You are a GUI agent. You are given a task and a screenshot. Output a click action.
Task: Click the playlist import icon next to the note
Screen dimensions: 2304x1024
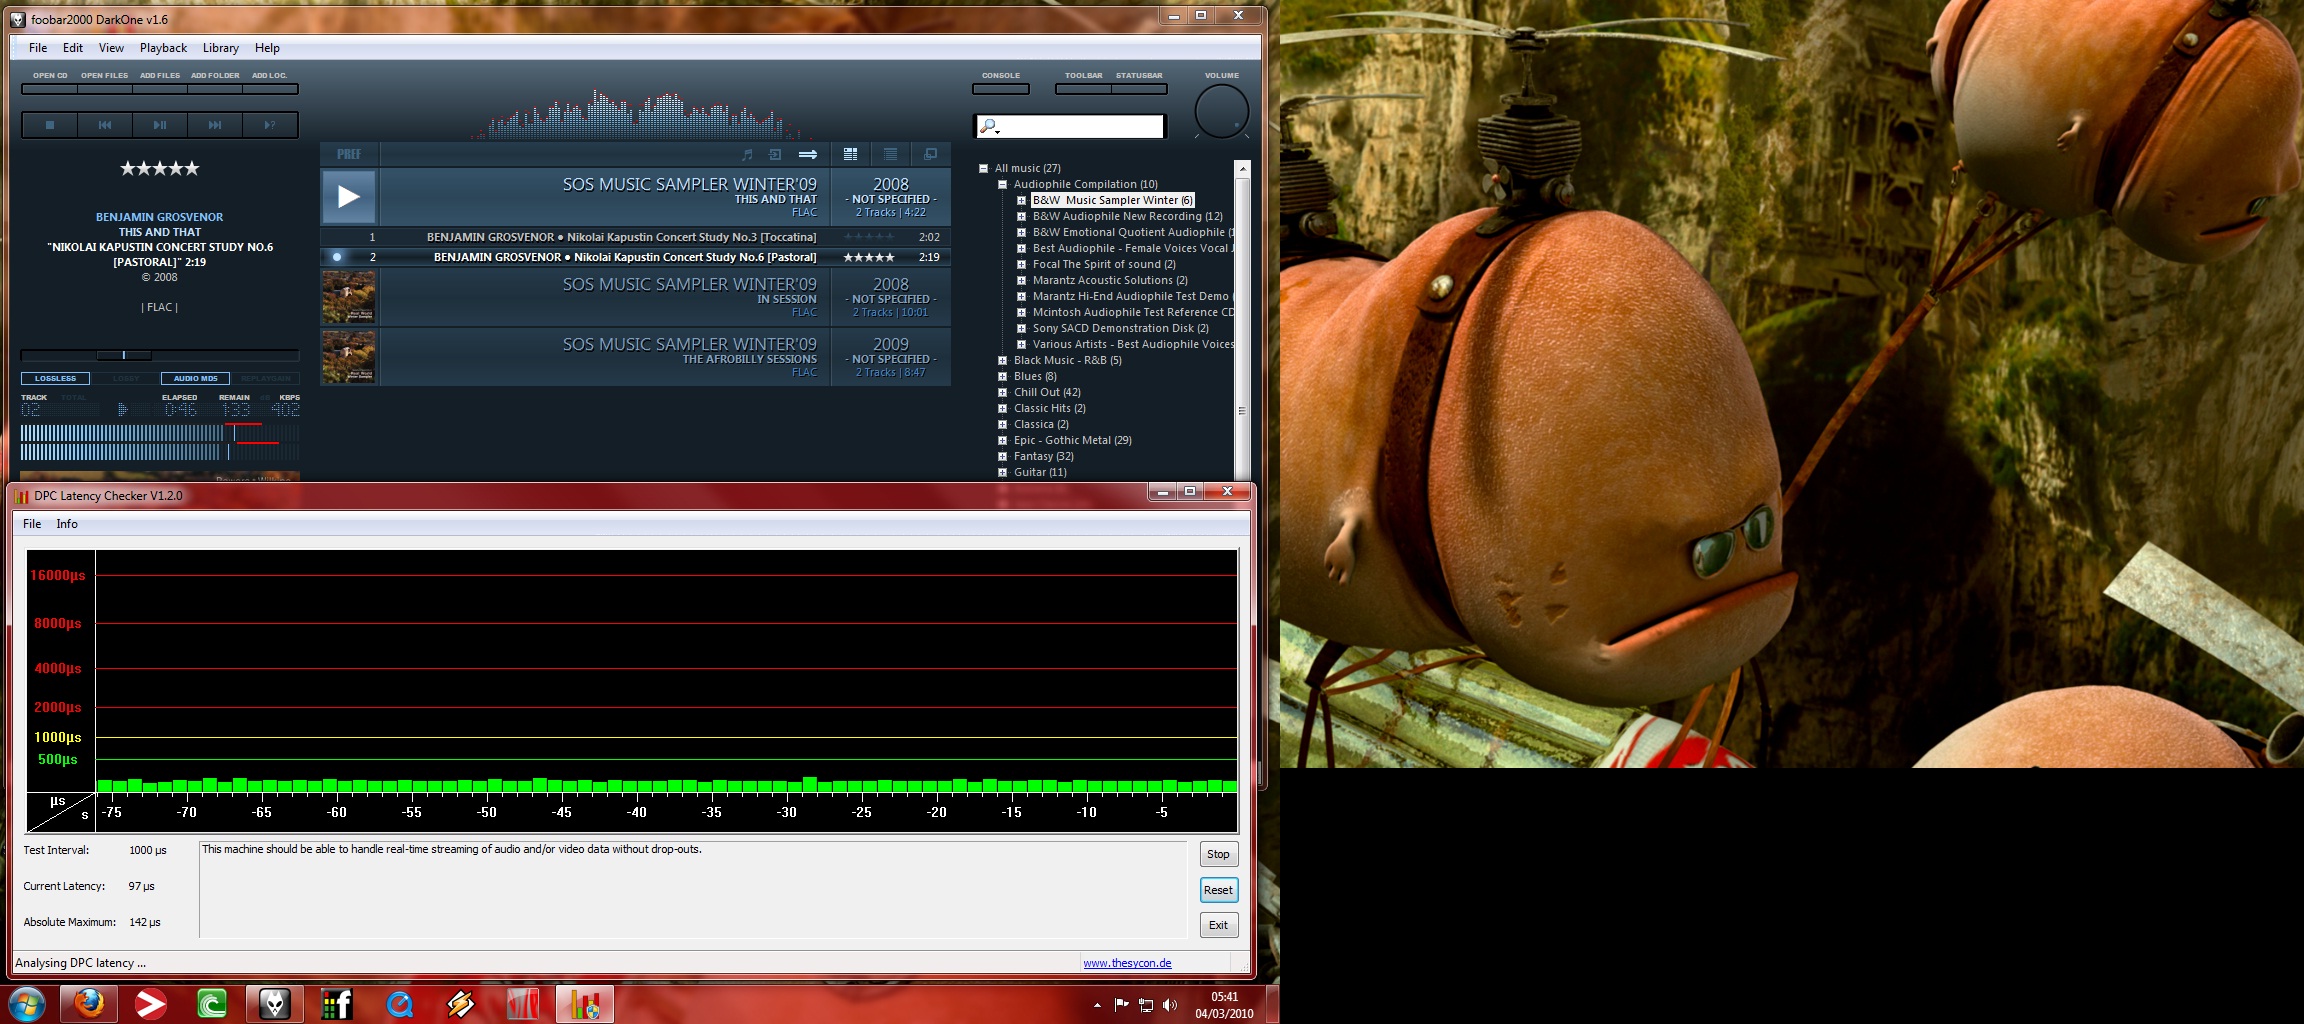click(x=775, y=154)
